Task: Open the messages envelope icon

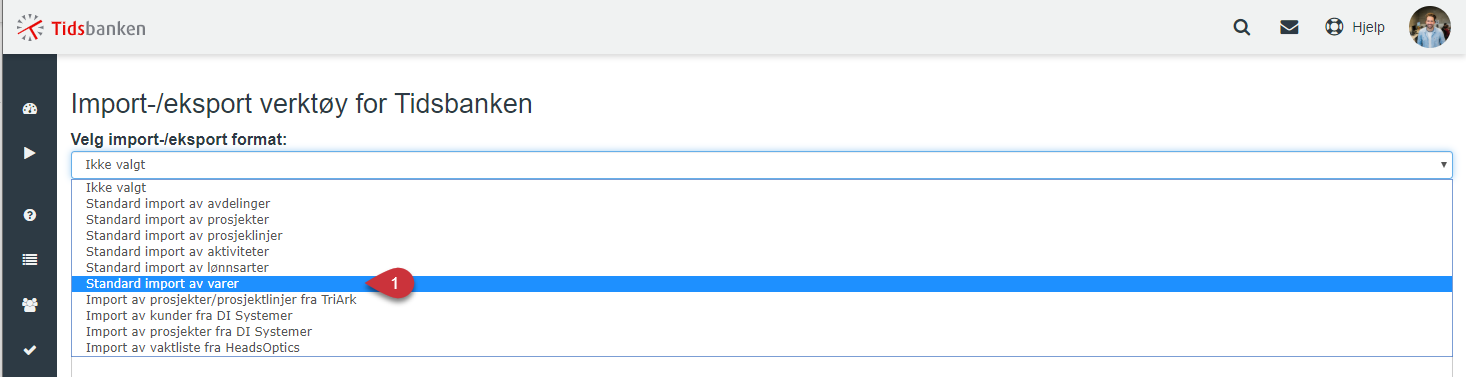Action: tap(1289, 28)
